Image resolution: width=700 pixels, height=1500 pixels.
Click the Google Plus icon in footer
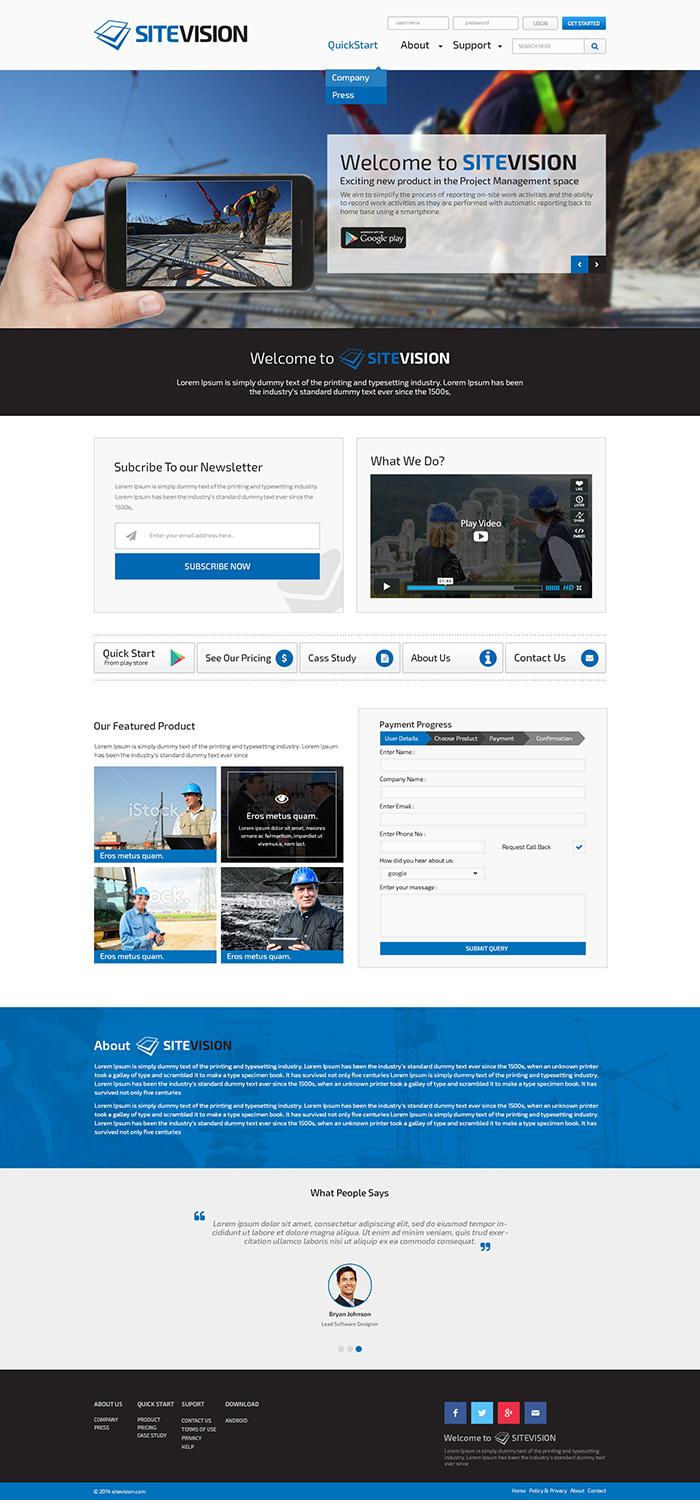509,1413
